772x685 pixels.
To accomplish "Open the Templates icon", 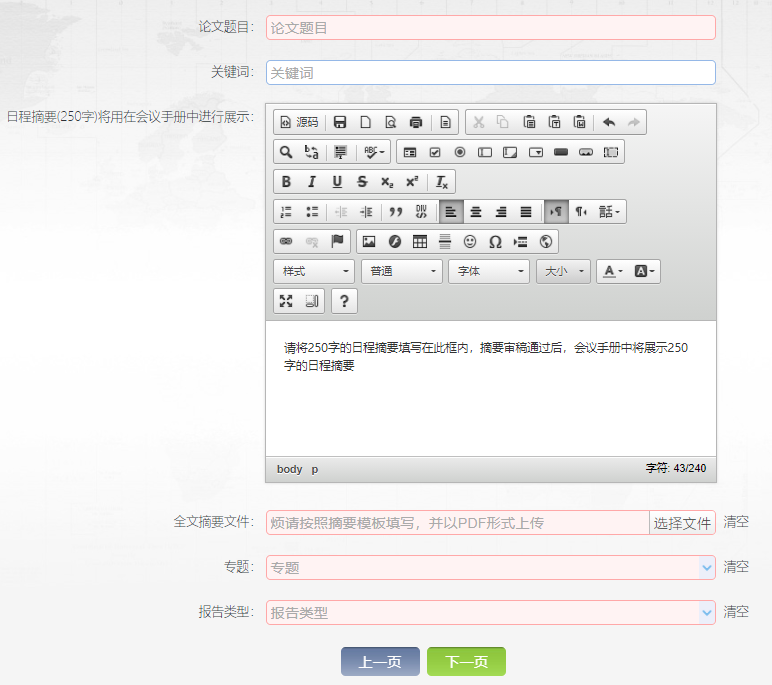I will point(445,122).
